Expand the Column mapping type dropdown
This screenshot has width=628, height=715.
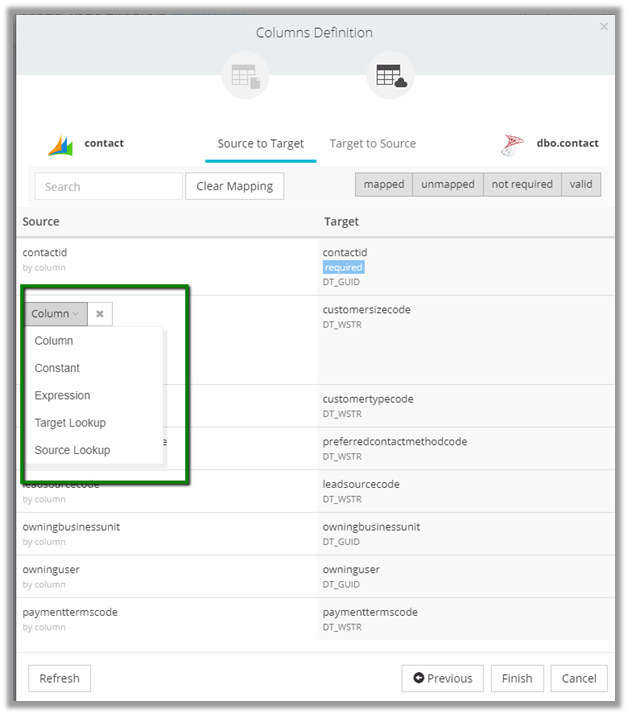(x=56, y=314)
